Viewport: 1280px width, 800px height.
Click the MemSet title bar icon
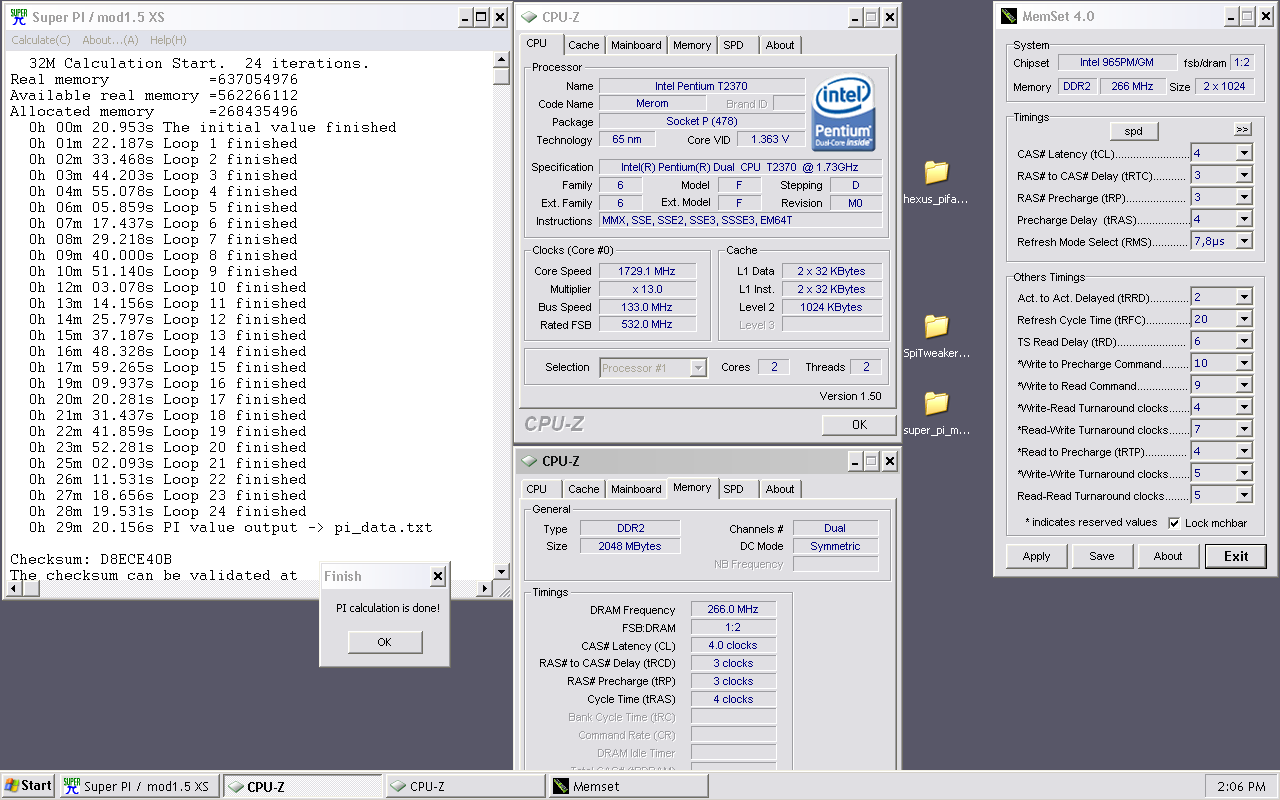coord(1009,16)
